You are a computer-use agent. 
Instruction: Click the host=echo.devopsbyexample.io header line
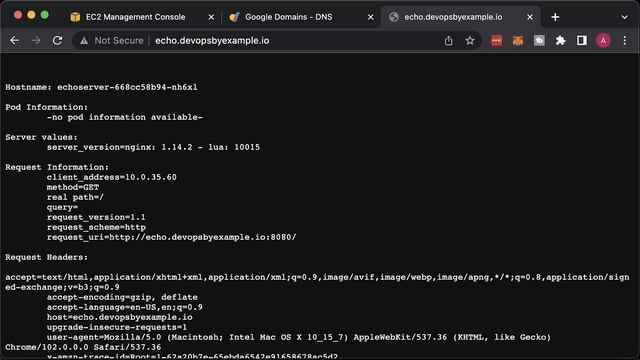pyautogui.click(x=120, y=317)
